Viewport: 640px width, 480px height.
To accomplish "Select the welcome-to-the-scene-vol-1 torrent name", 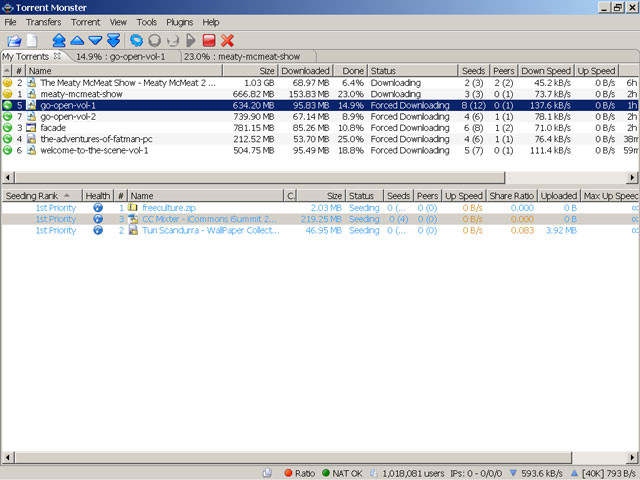I will pos(94,150).
